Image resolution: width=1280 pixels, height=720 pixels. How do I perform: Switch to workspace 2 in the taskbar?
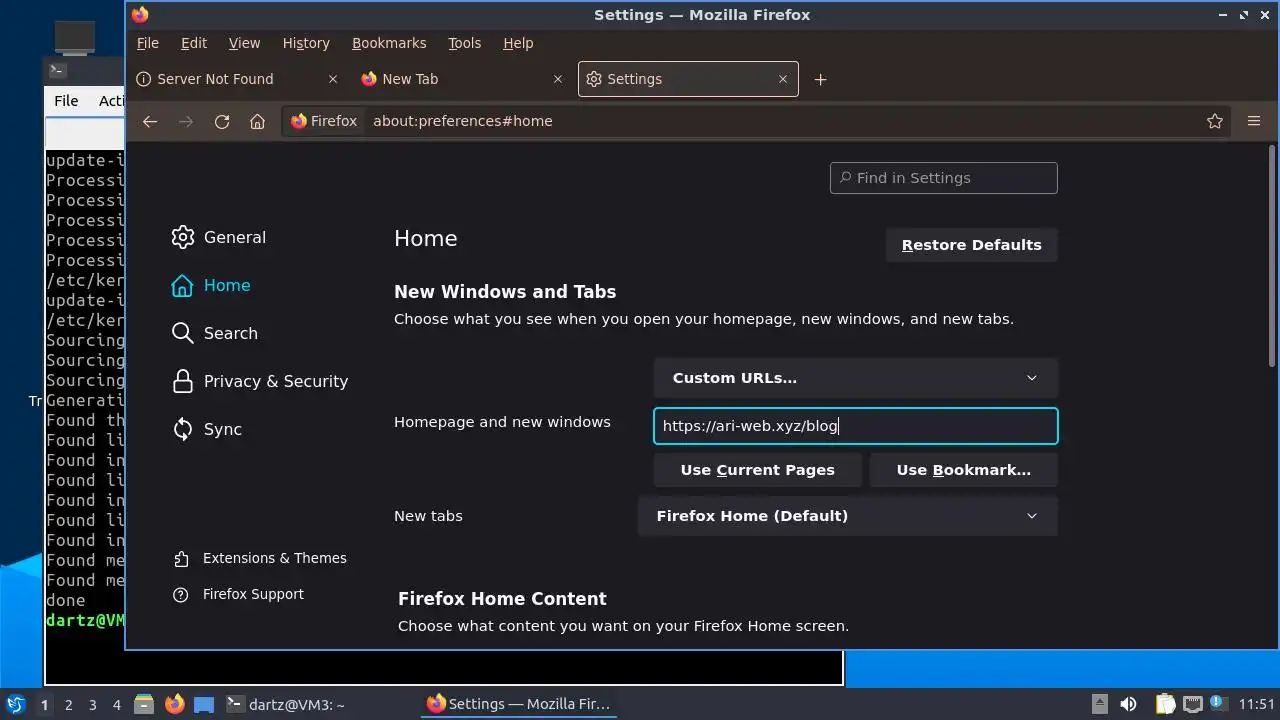pyautogui.click(x=68, y=705)
